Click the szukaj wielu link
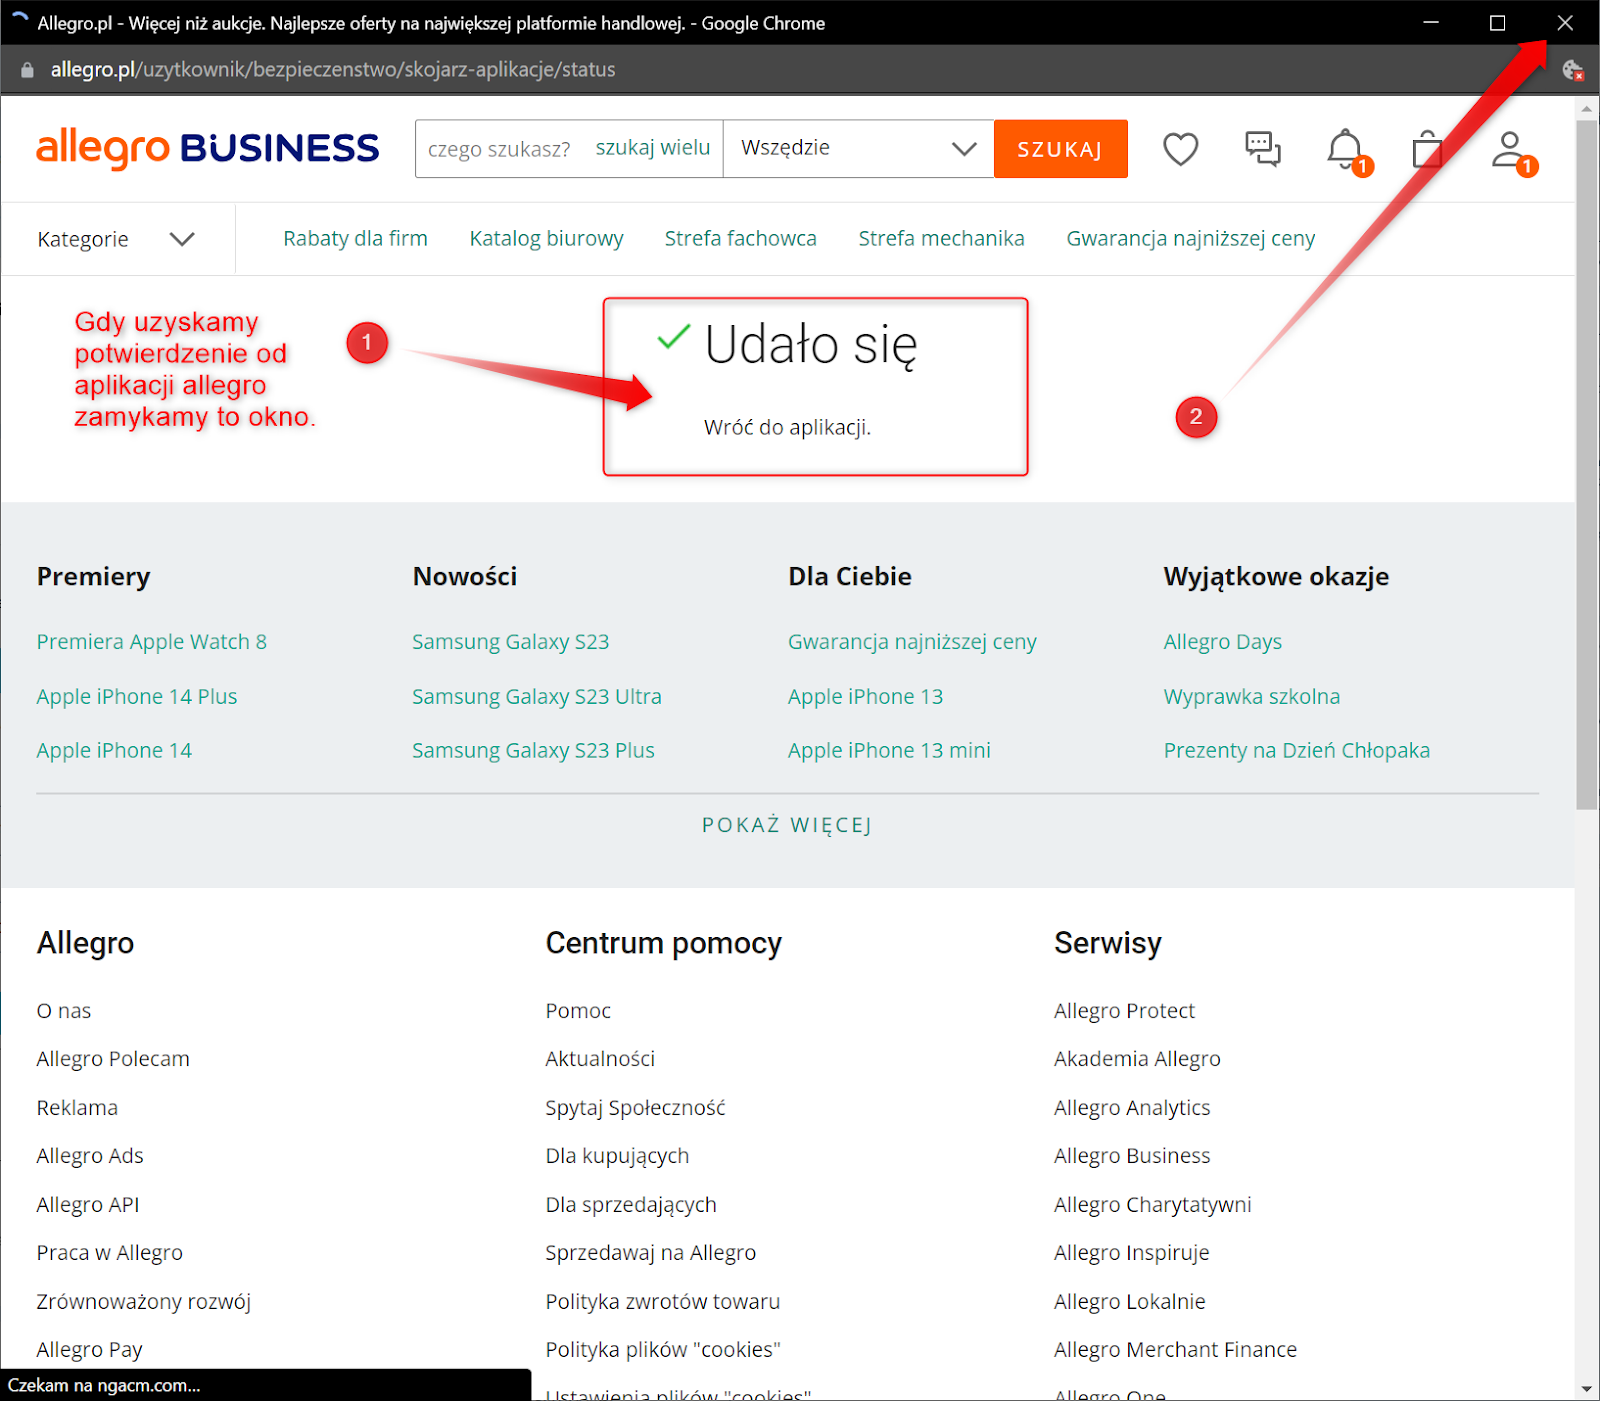This screenshot has height=1401, width=1600. pyautogui.click(x=653, y=148)
